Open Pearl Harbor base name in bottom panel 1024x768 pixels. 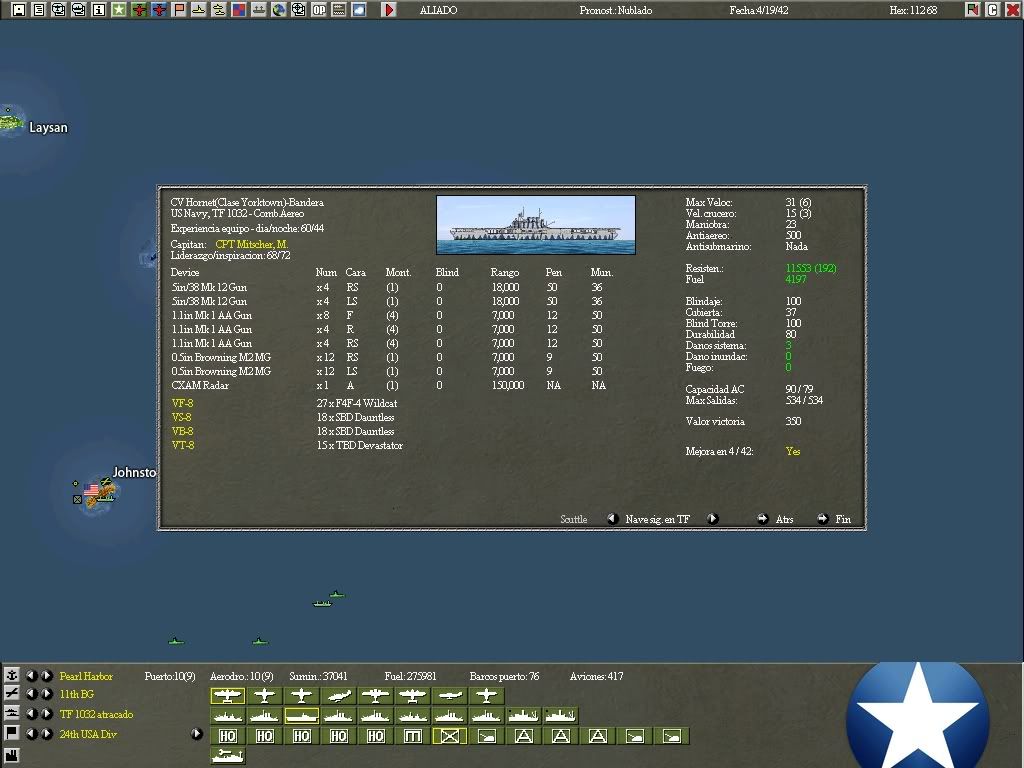[86, 676]
